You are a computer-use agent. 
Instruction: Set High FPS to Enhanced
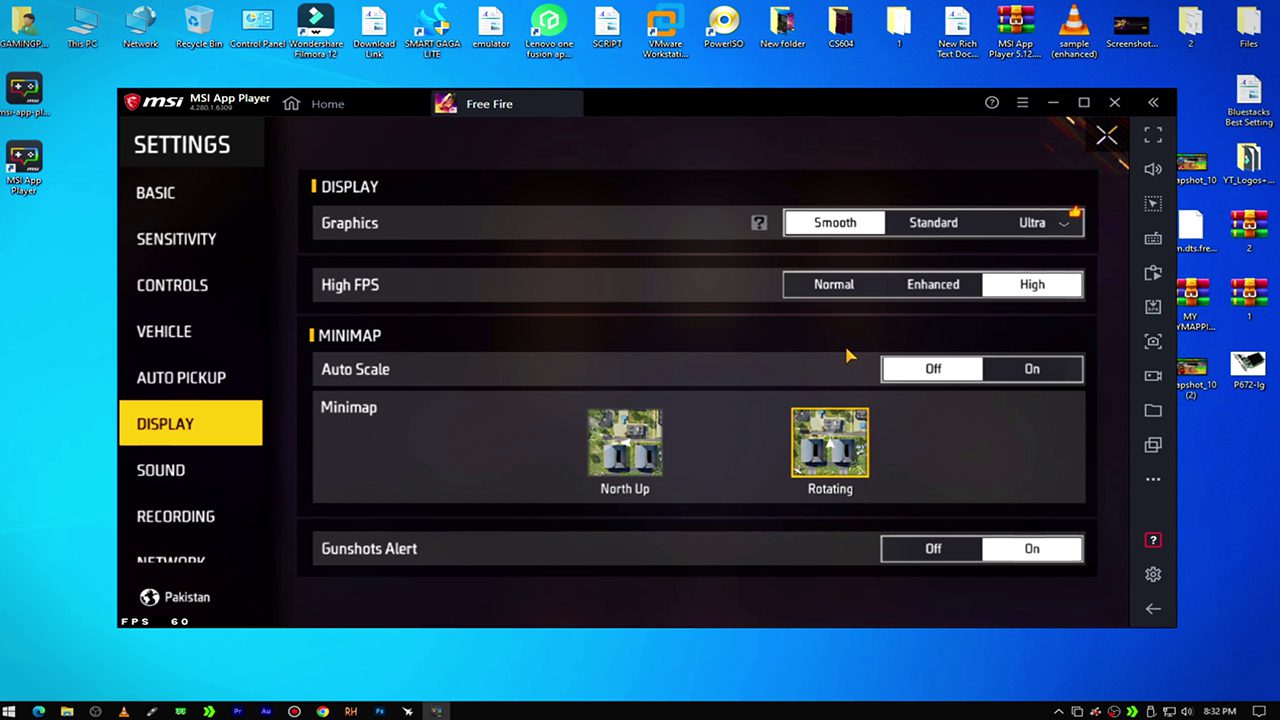tap(933, 285)
